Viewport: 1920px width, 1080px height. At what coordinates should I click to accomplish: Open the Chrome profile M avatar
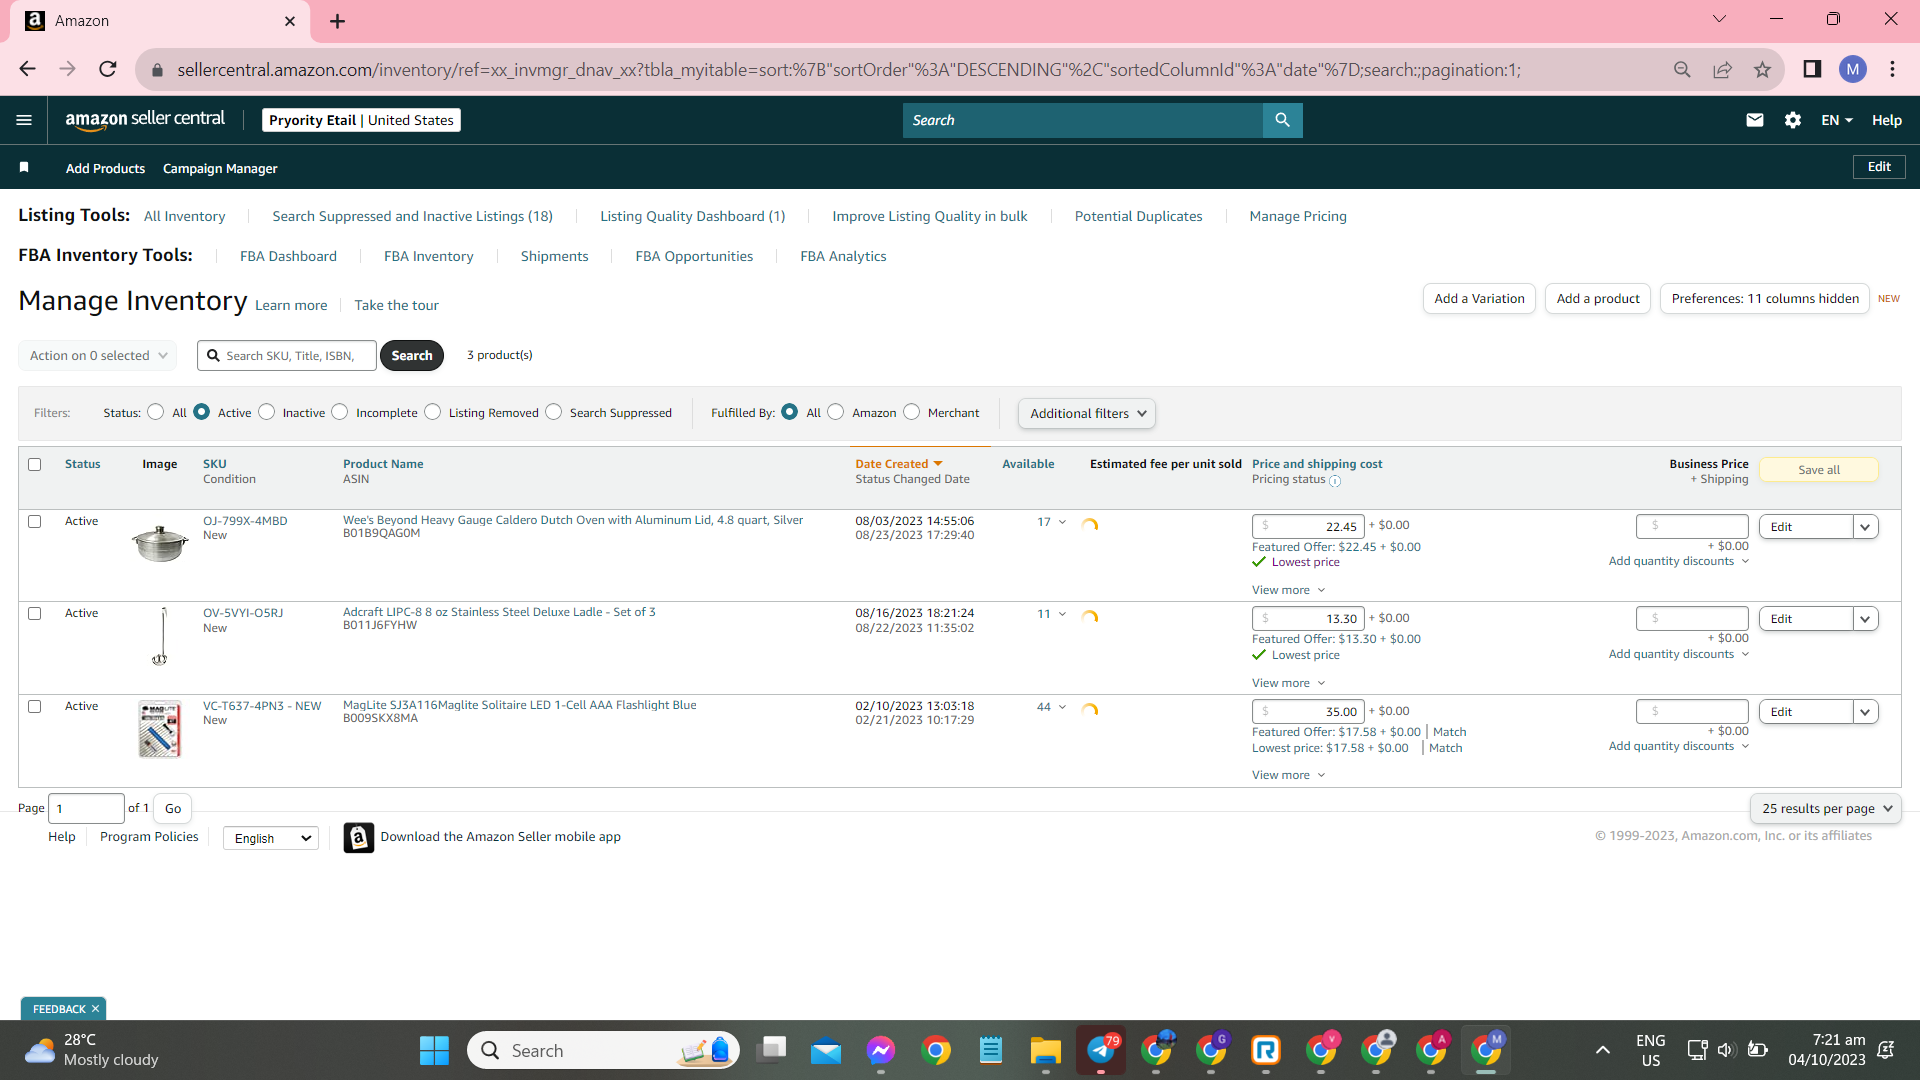[1853, 69]
